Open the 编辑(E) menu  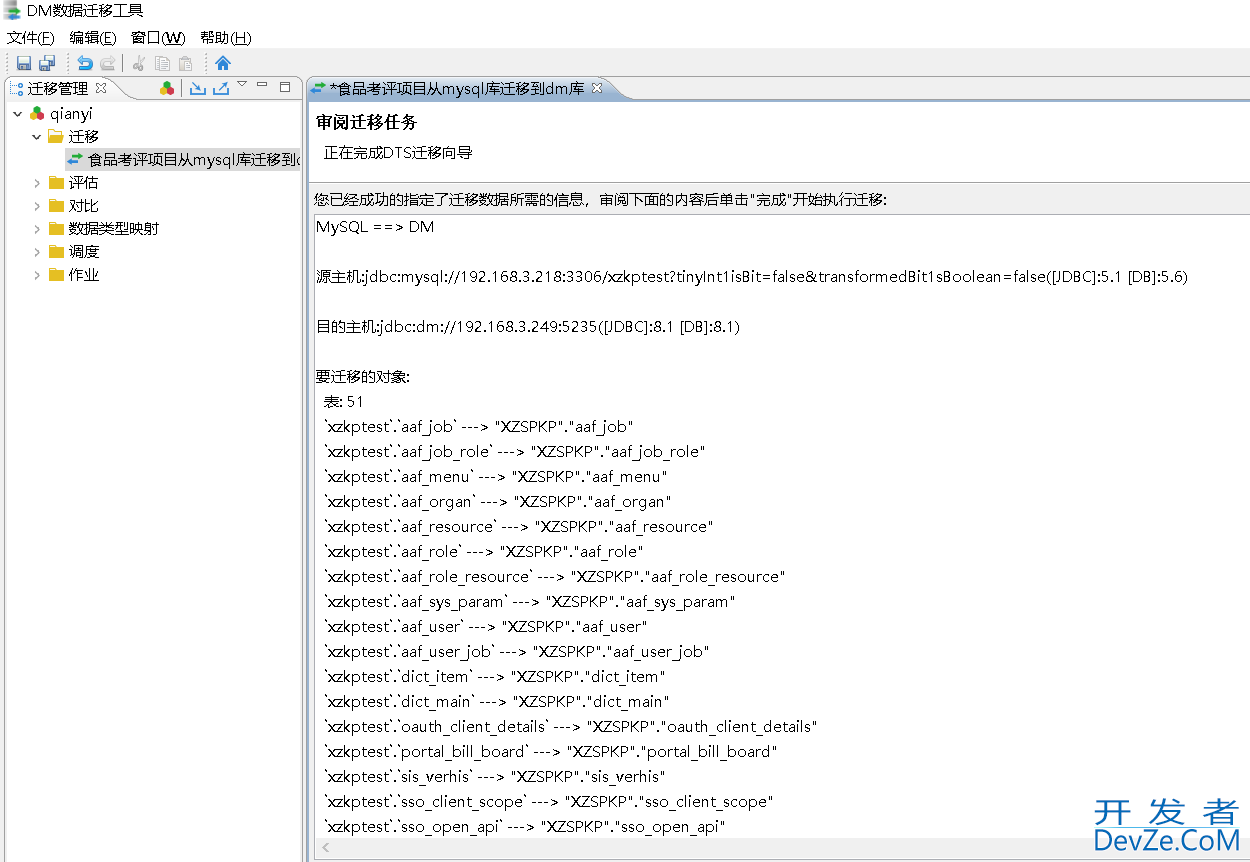pyautogui.click(x=93, y=37)
